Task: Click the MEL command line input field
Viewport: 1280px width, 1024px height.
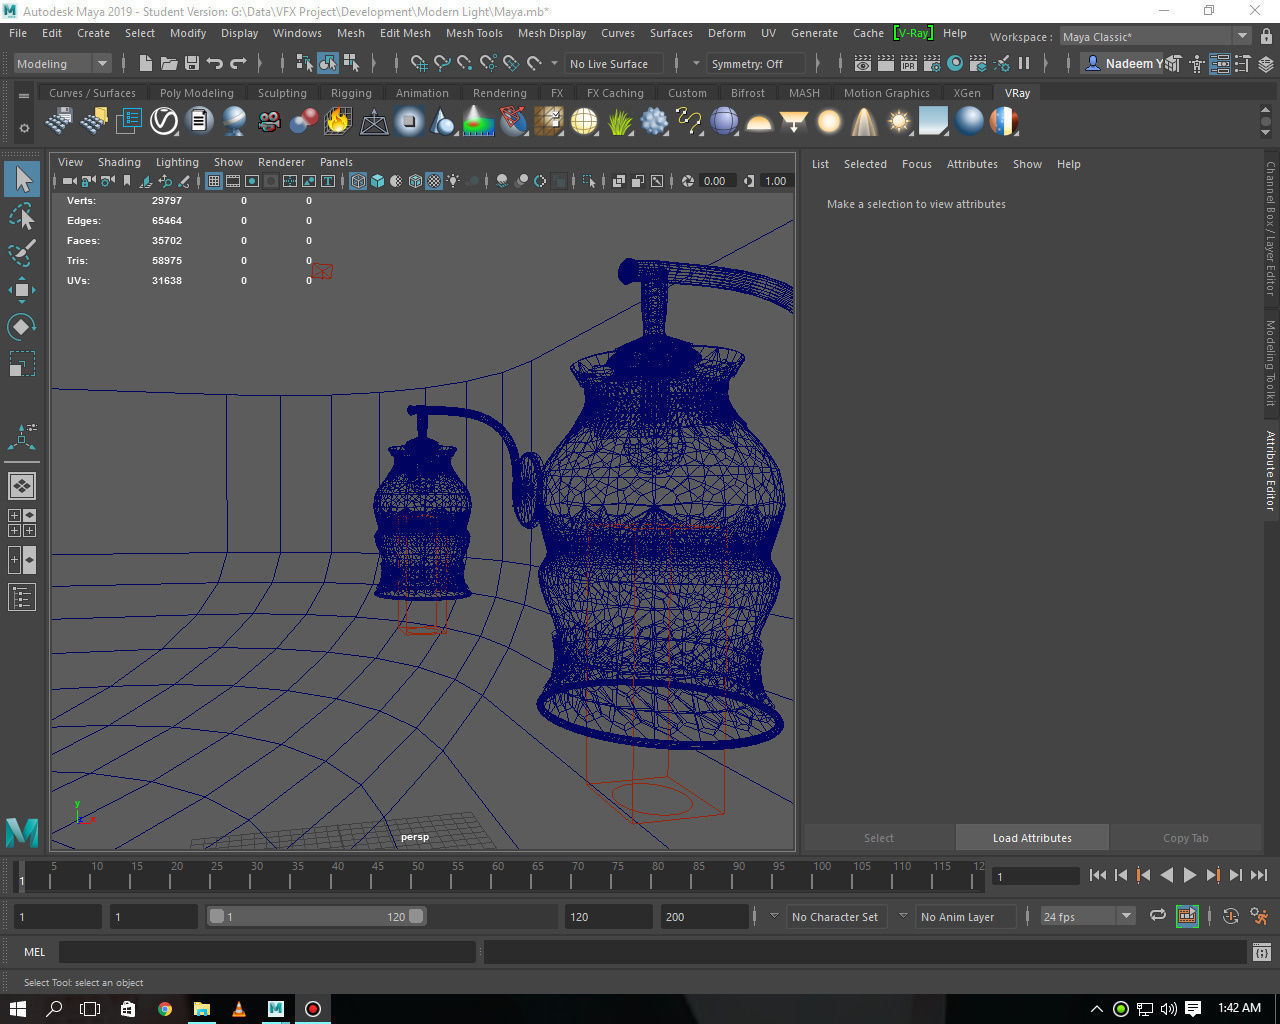Action: (x=267, y=952)
